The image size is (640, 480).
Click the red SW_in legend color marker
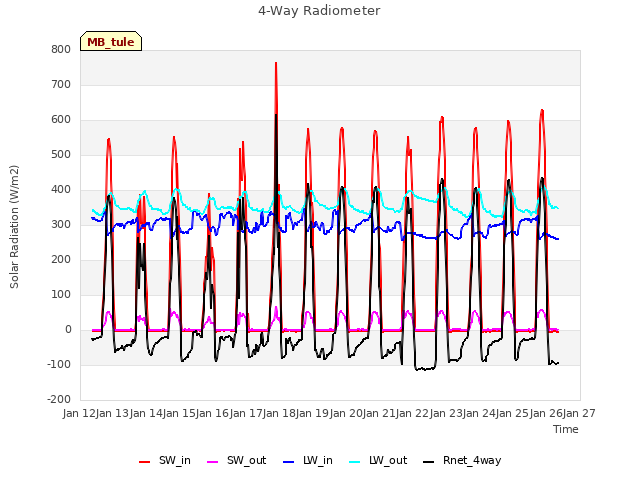[x=144, y=462]
